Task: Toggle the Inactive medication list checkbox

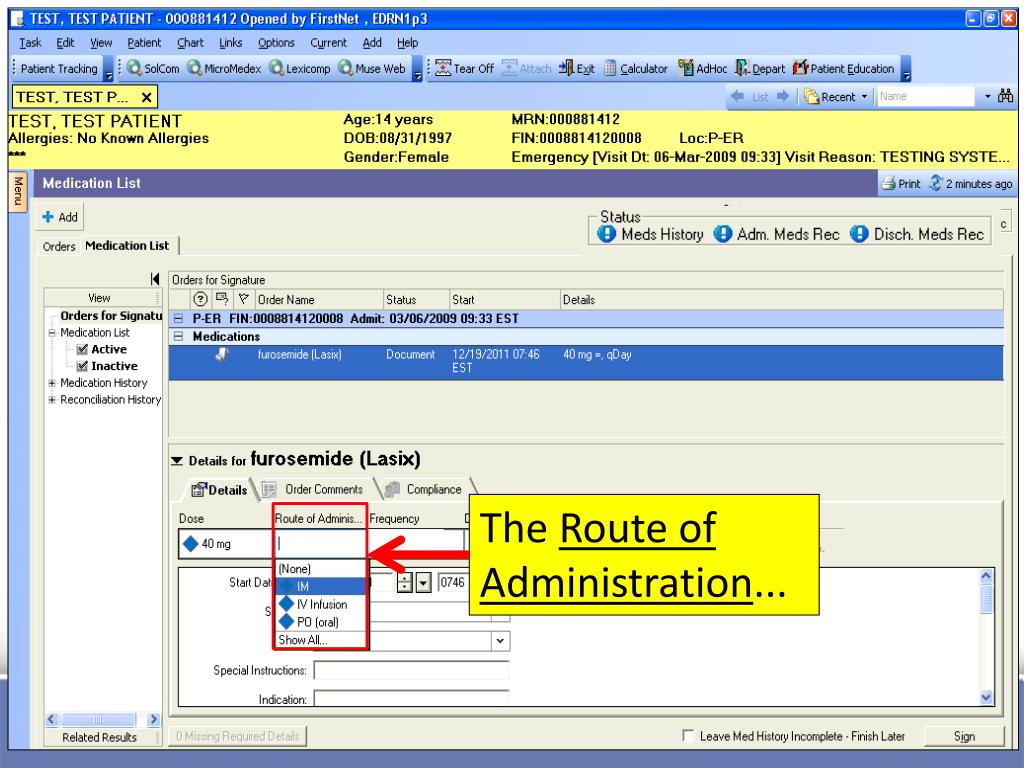Action: [82, 365]
